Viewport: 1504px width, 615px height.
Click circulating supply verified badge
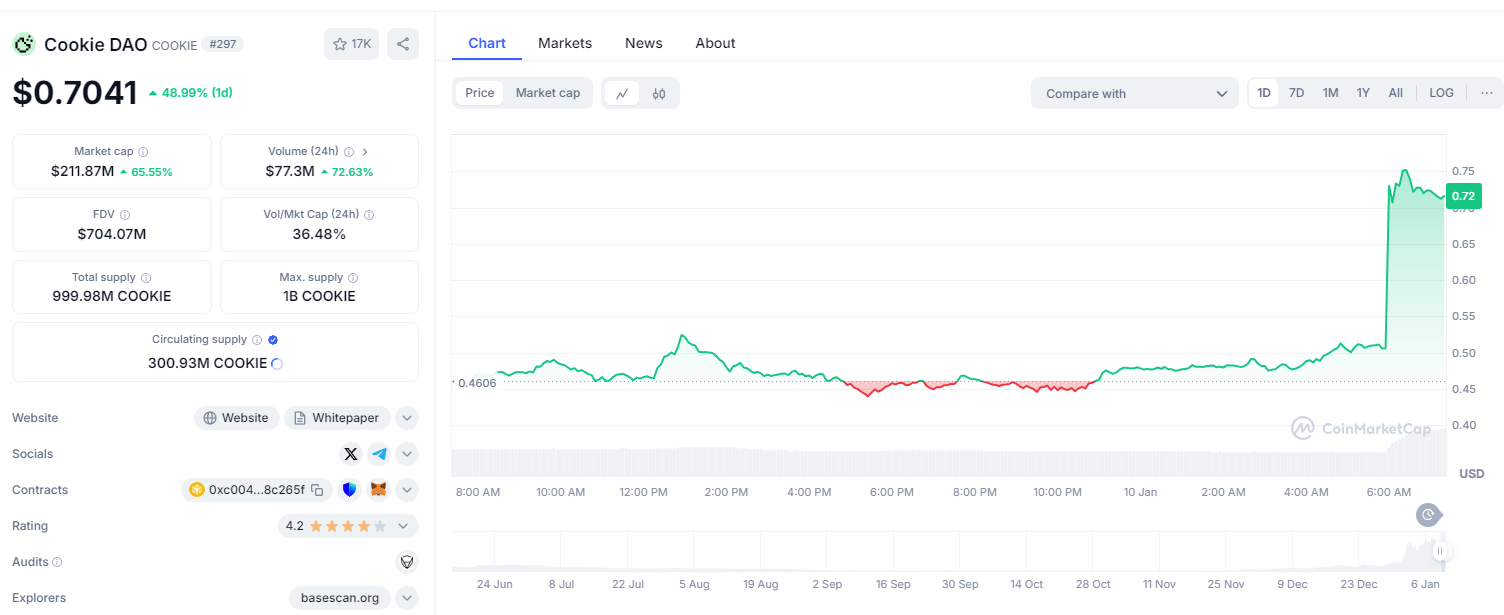(x=273, y=340)
